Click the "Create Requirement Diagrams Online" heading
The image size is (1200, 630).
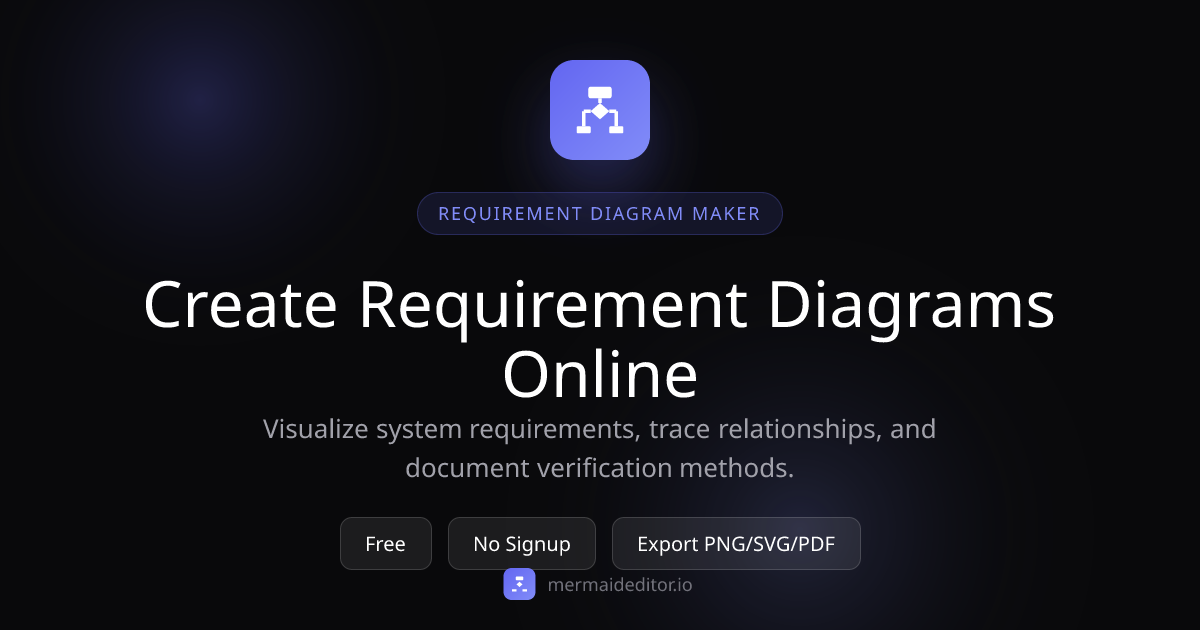[600, 338]
